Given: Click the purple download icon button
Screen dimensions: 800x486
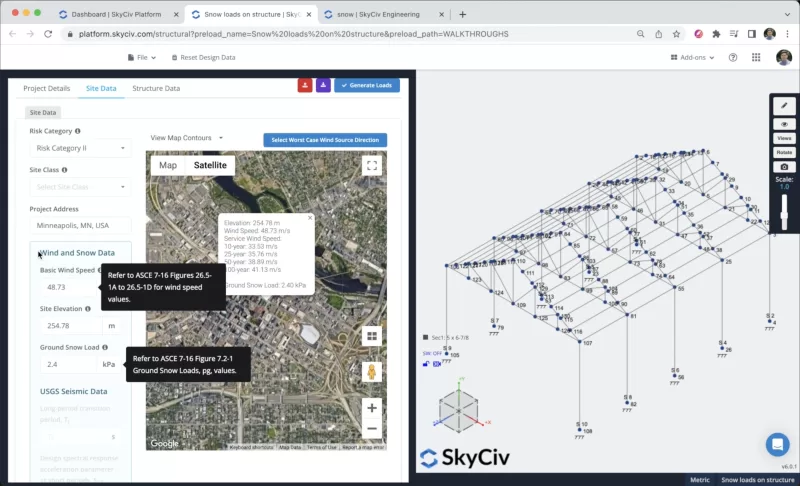Looking at the screenshot, I should point(323,85).
